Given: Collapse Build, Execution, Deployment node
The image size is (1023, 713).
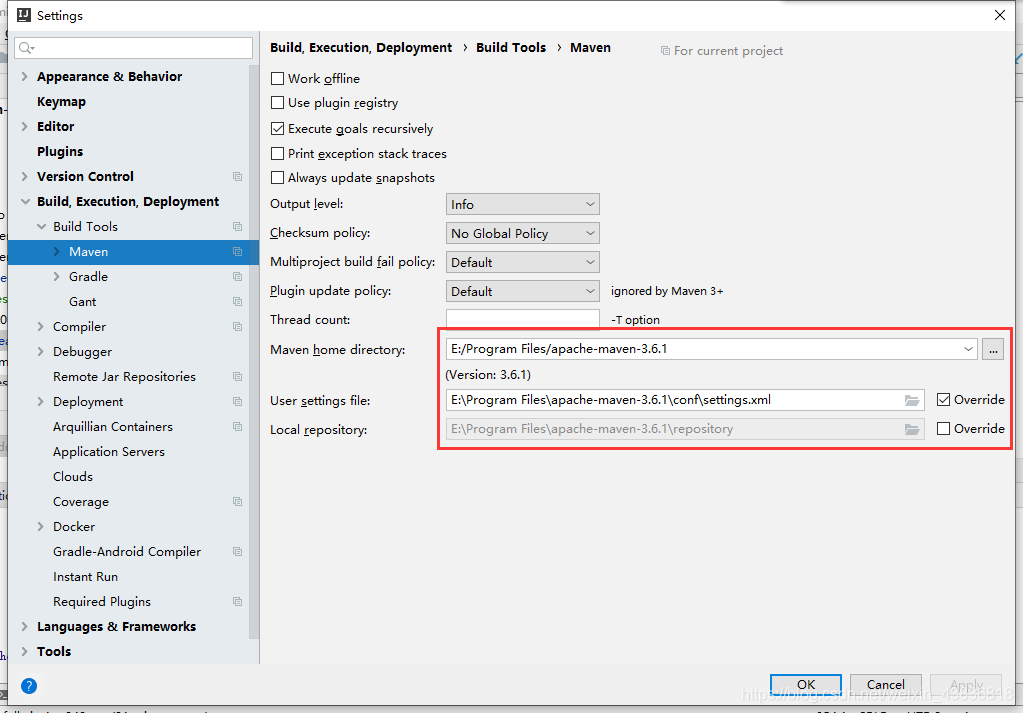Looking at the screenshot, I should pyautogui.click(x=25, y=202).
